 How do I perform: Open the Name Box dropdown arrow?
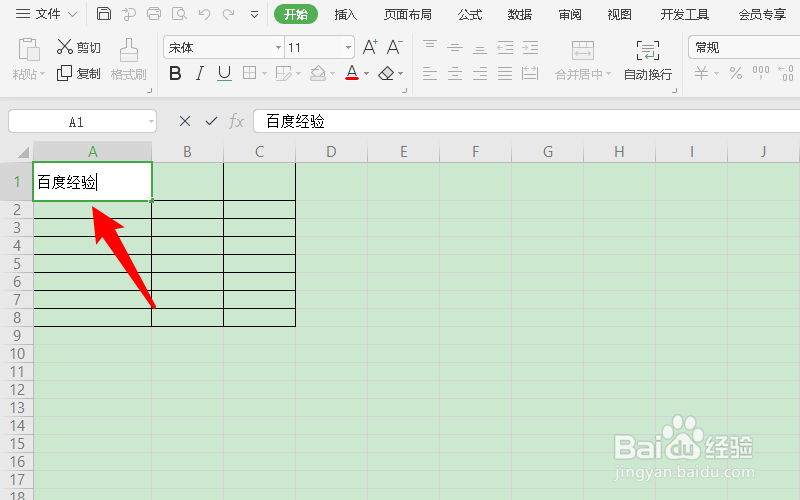click(151, 122)
